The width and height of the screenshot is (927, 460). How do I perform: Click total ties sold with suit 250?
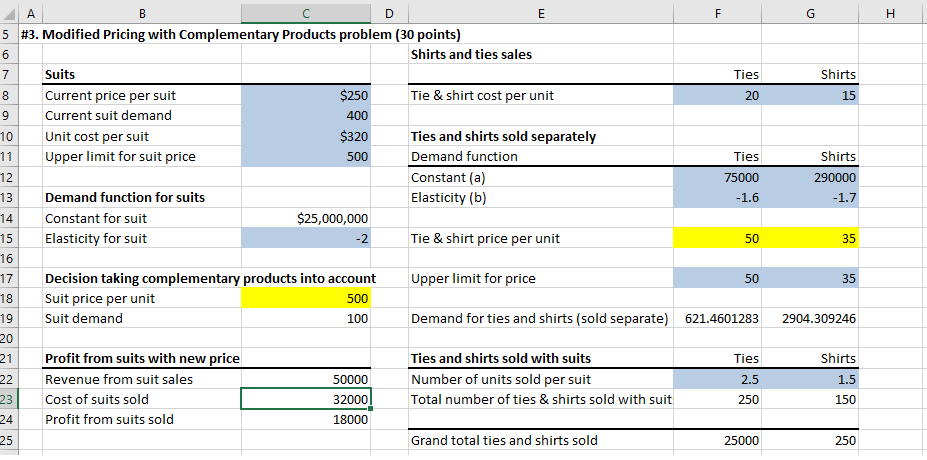(718, 400)
